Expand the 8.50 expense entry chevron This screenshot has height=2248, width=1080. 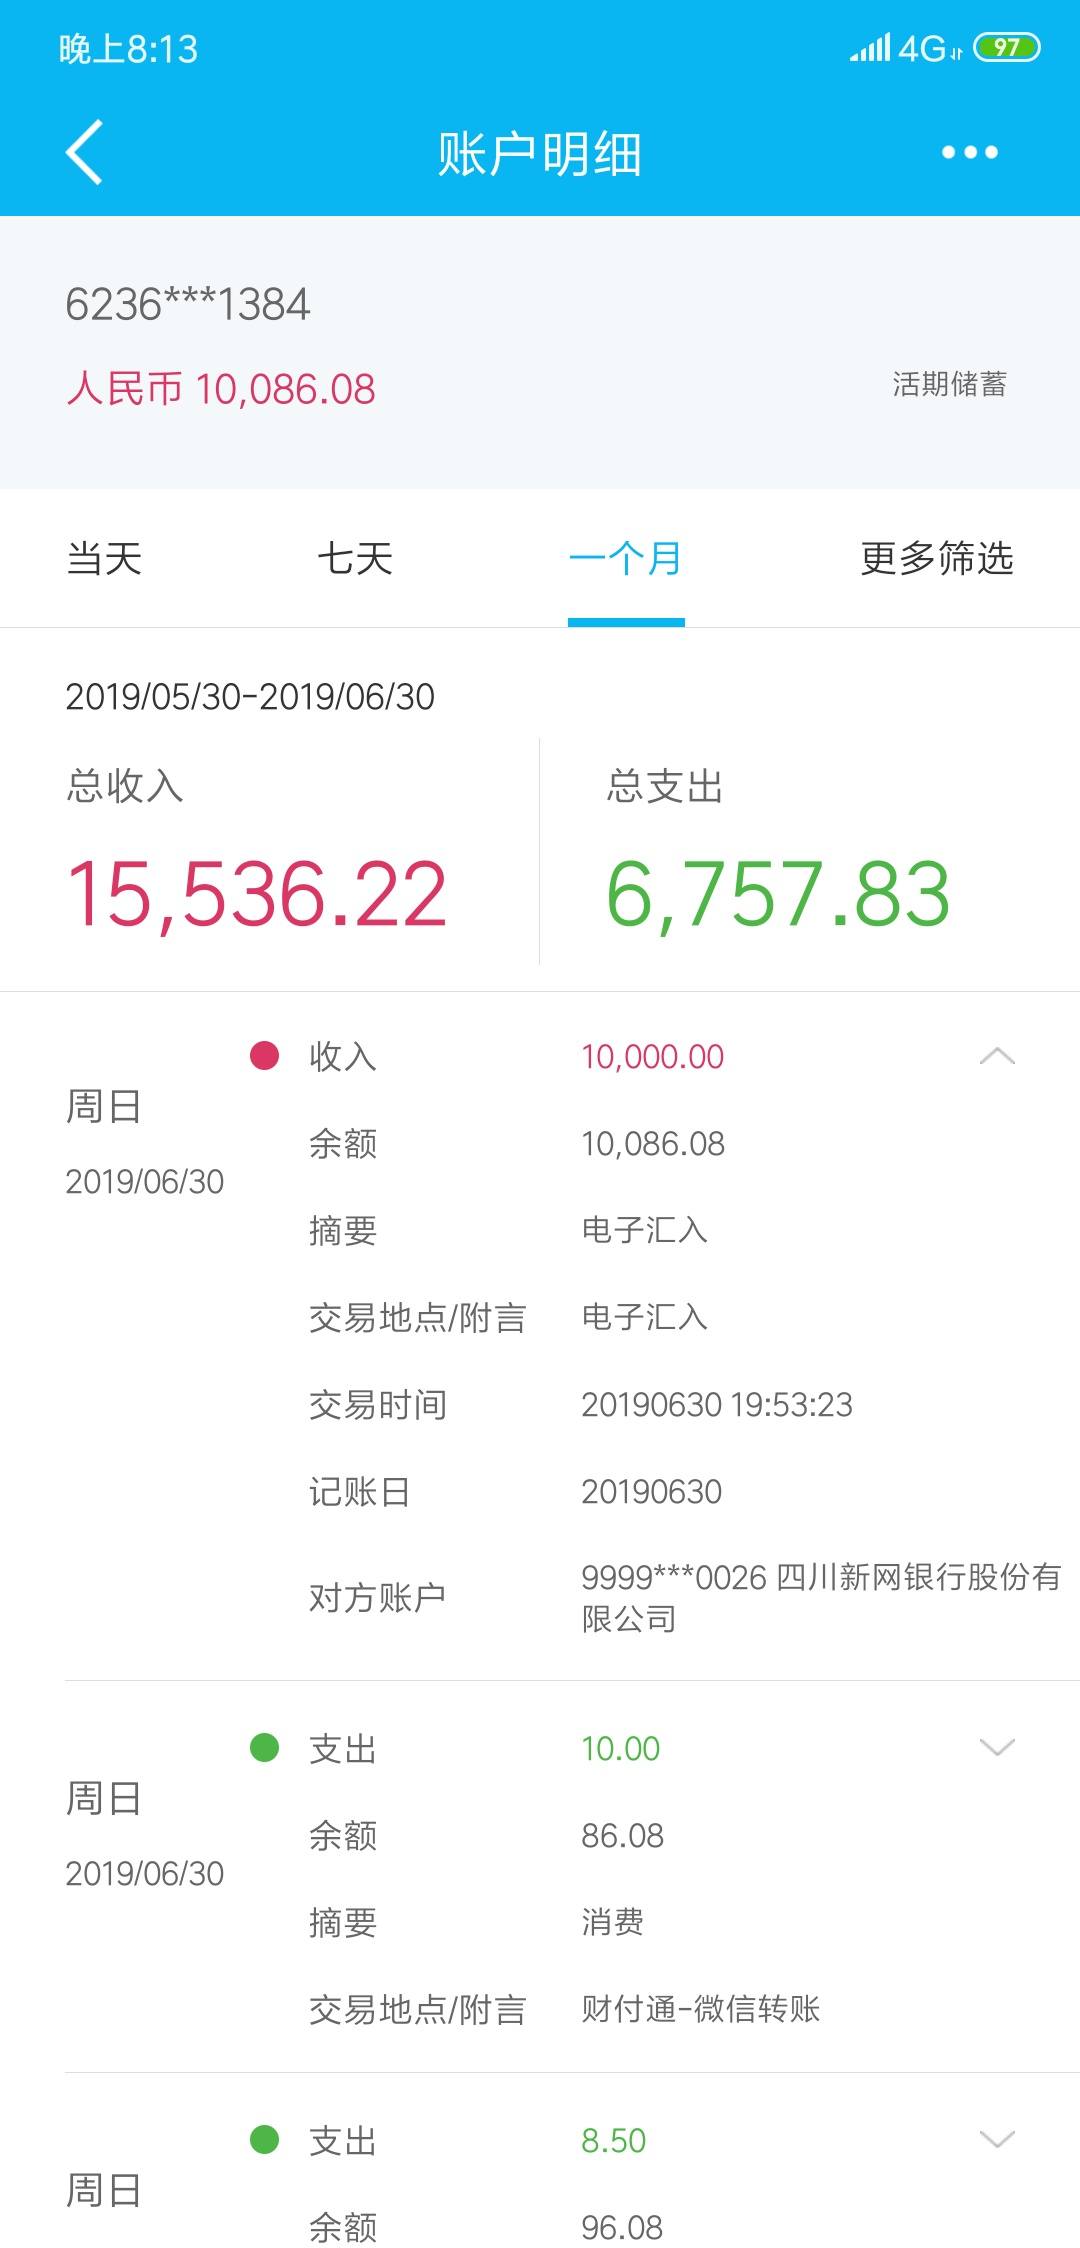(997, 2139)
